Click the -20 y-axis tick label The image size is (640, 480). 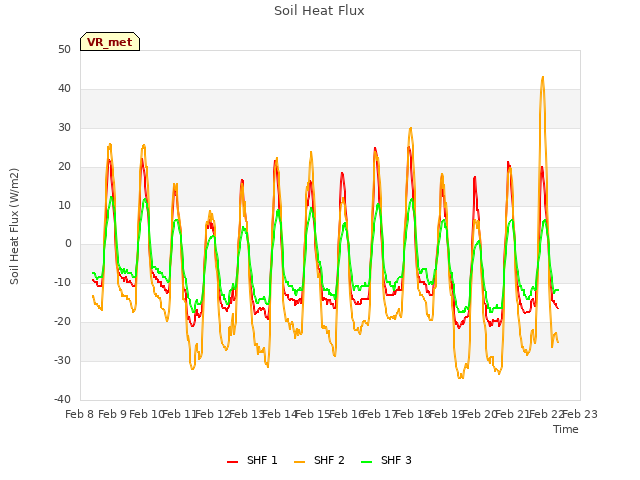62,322
